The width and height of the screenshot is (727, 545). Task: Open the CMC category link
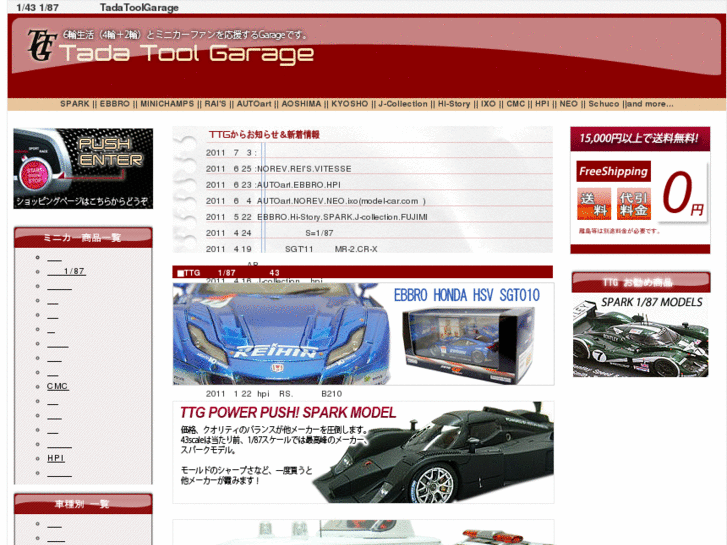[x=57, y=386]
